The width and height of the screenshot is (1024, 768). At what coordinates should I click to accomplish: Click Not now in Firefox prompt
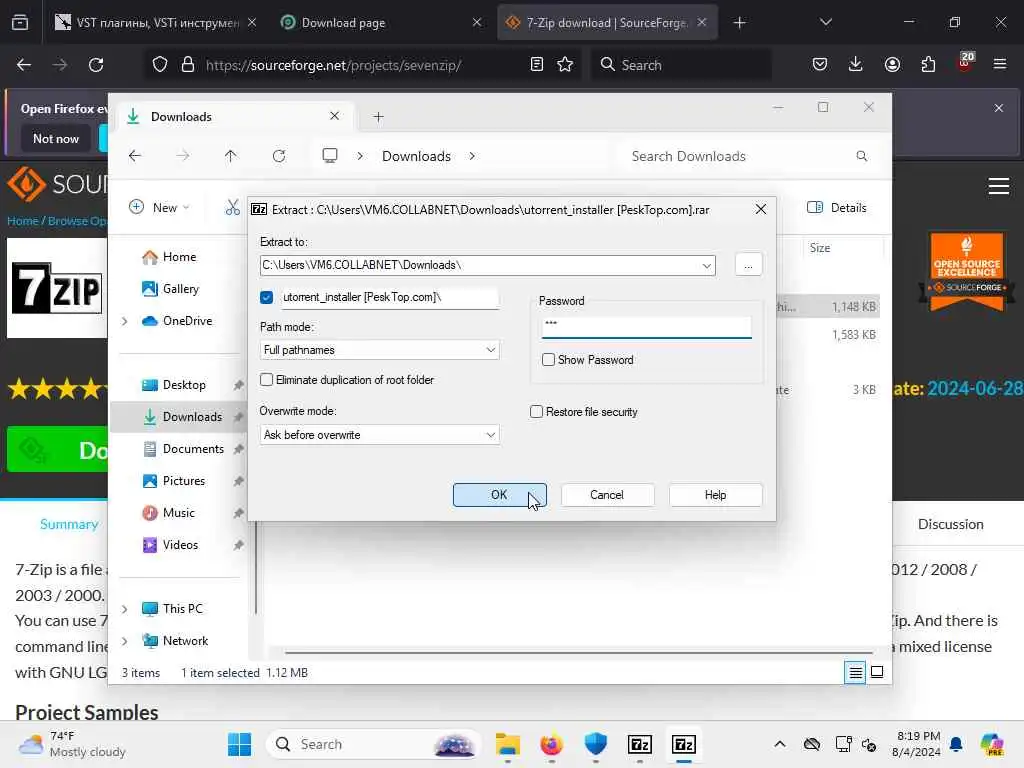click(x=56, y=138)
